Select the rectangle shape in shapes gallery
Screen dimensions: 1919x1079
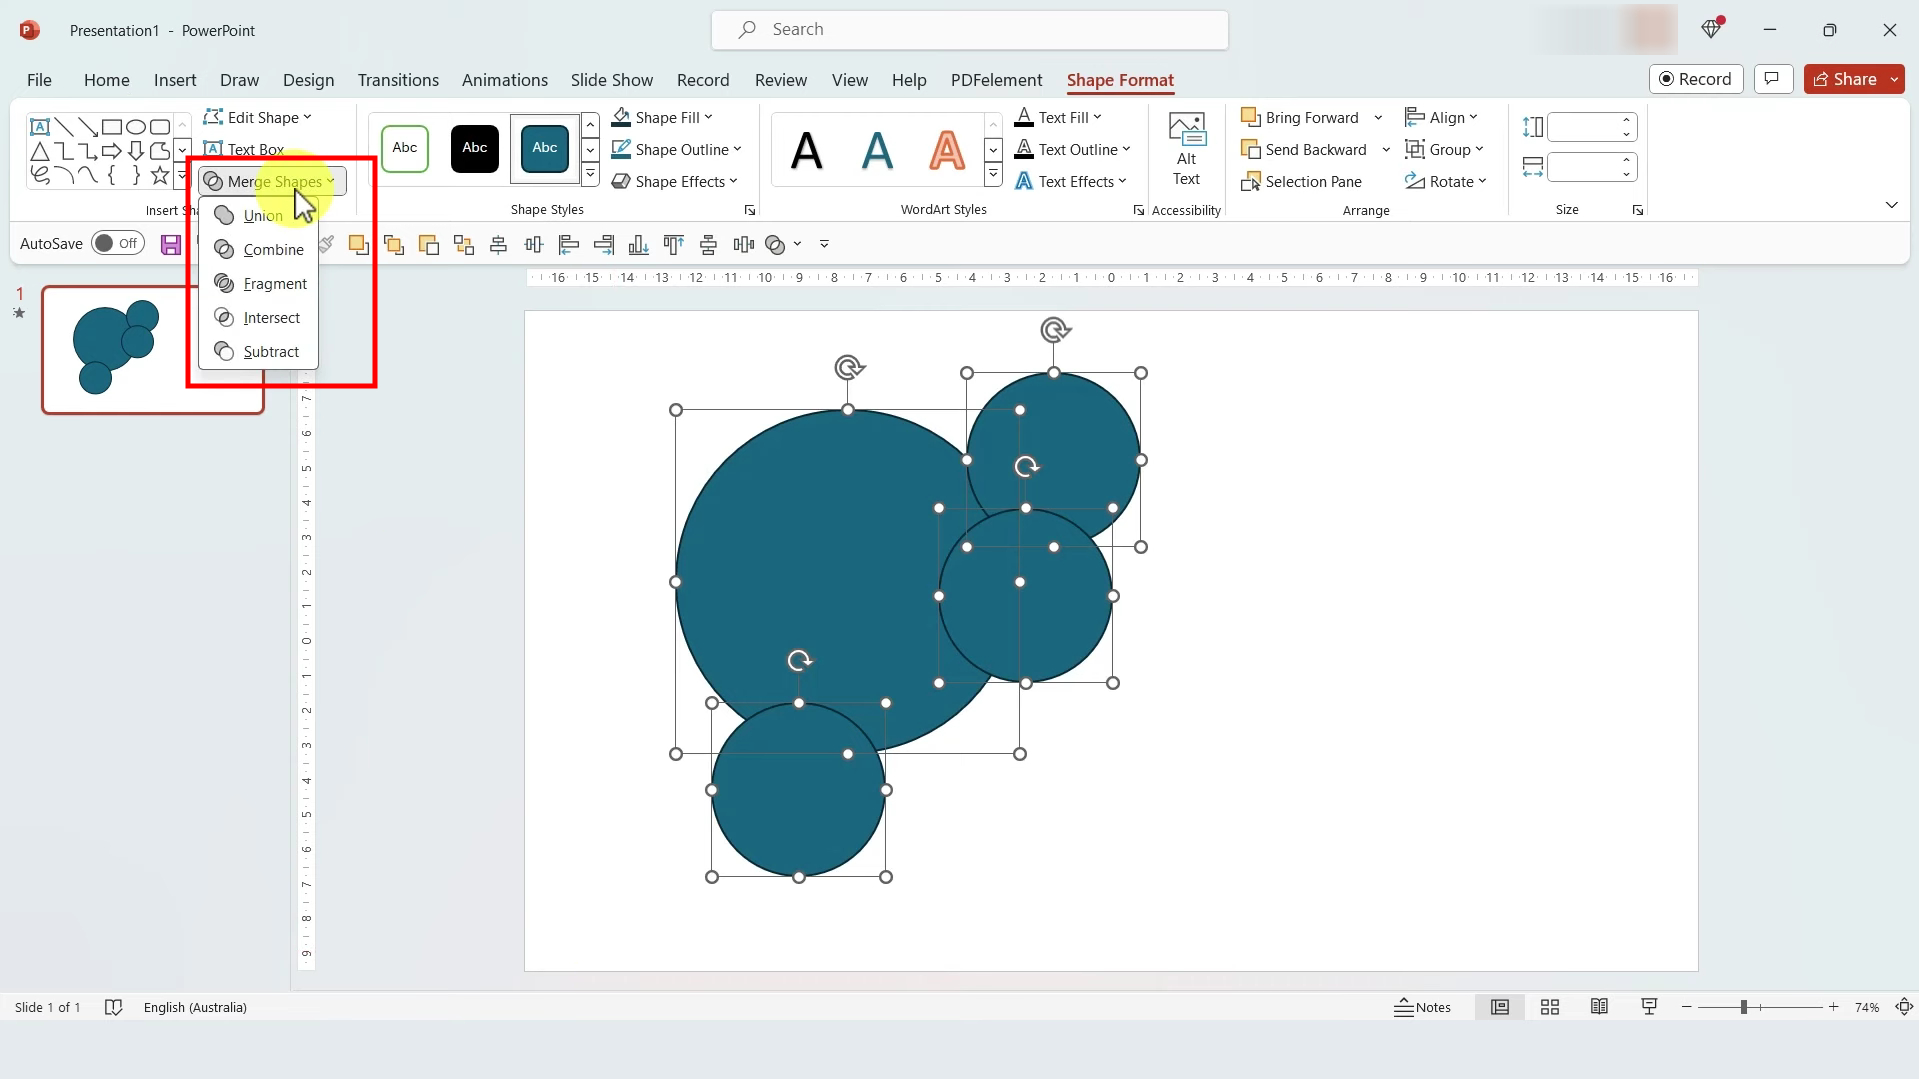(112, 126)
